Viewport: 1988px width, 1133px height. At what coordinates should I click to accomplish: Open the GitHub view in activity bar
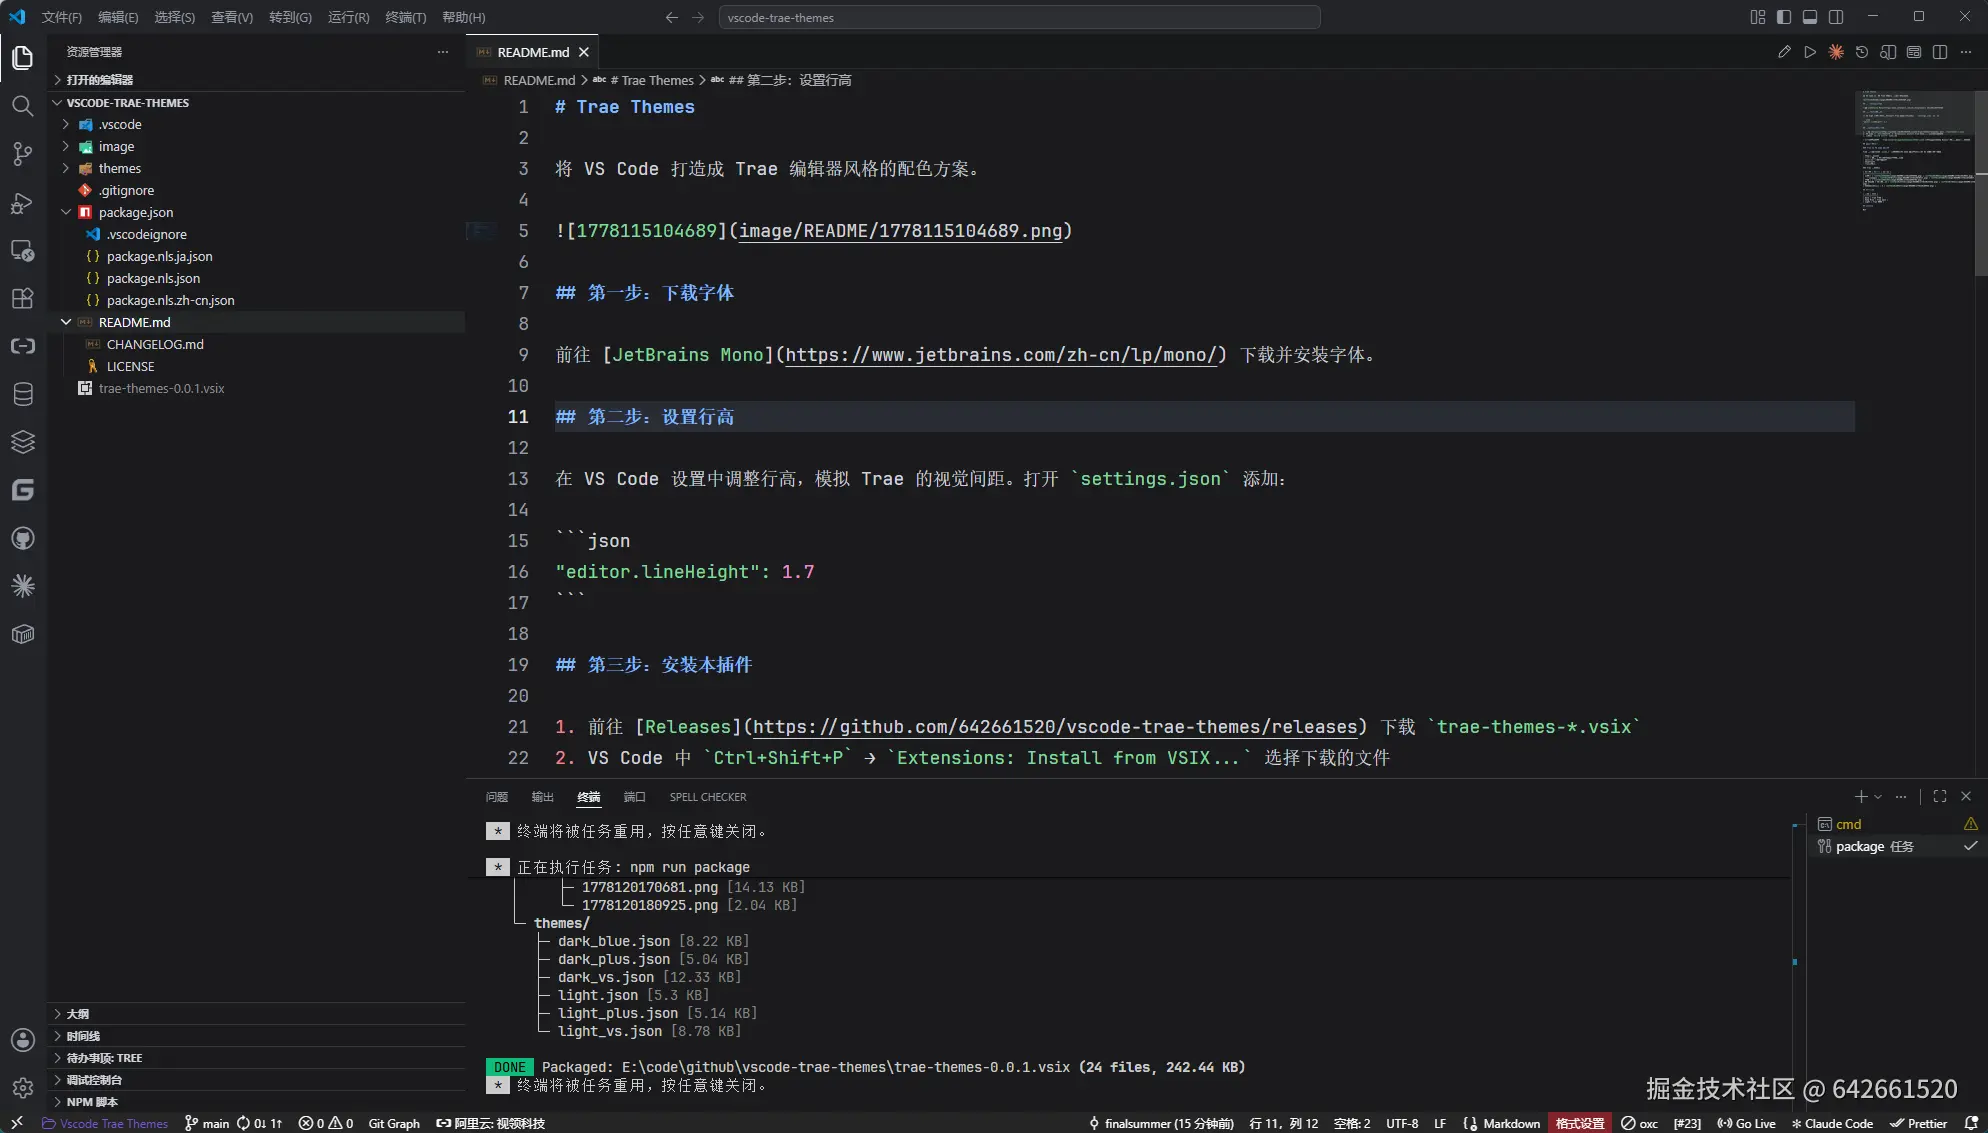(23, 538)
